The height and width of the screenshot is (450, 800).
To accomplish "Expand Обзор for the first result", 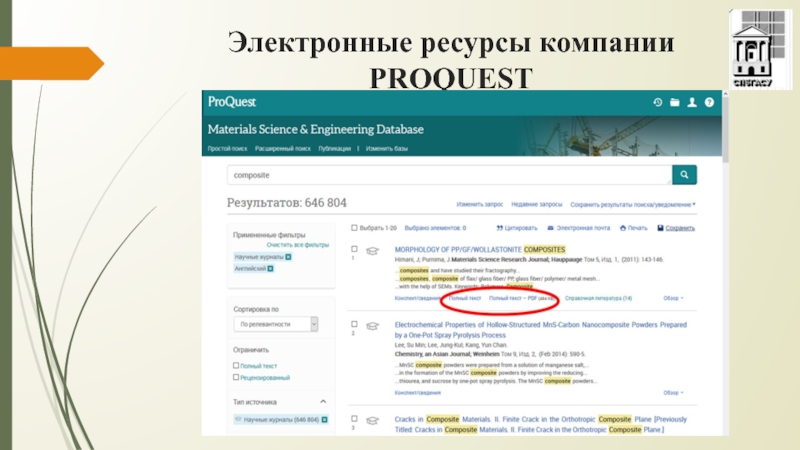I will click(675, 298).
